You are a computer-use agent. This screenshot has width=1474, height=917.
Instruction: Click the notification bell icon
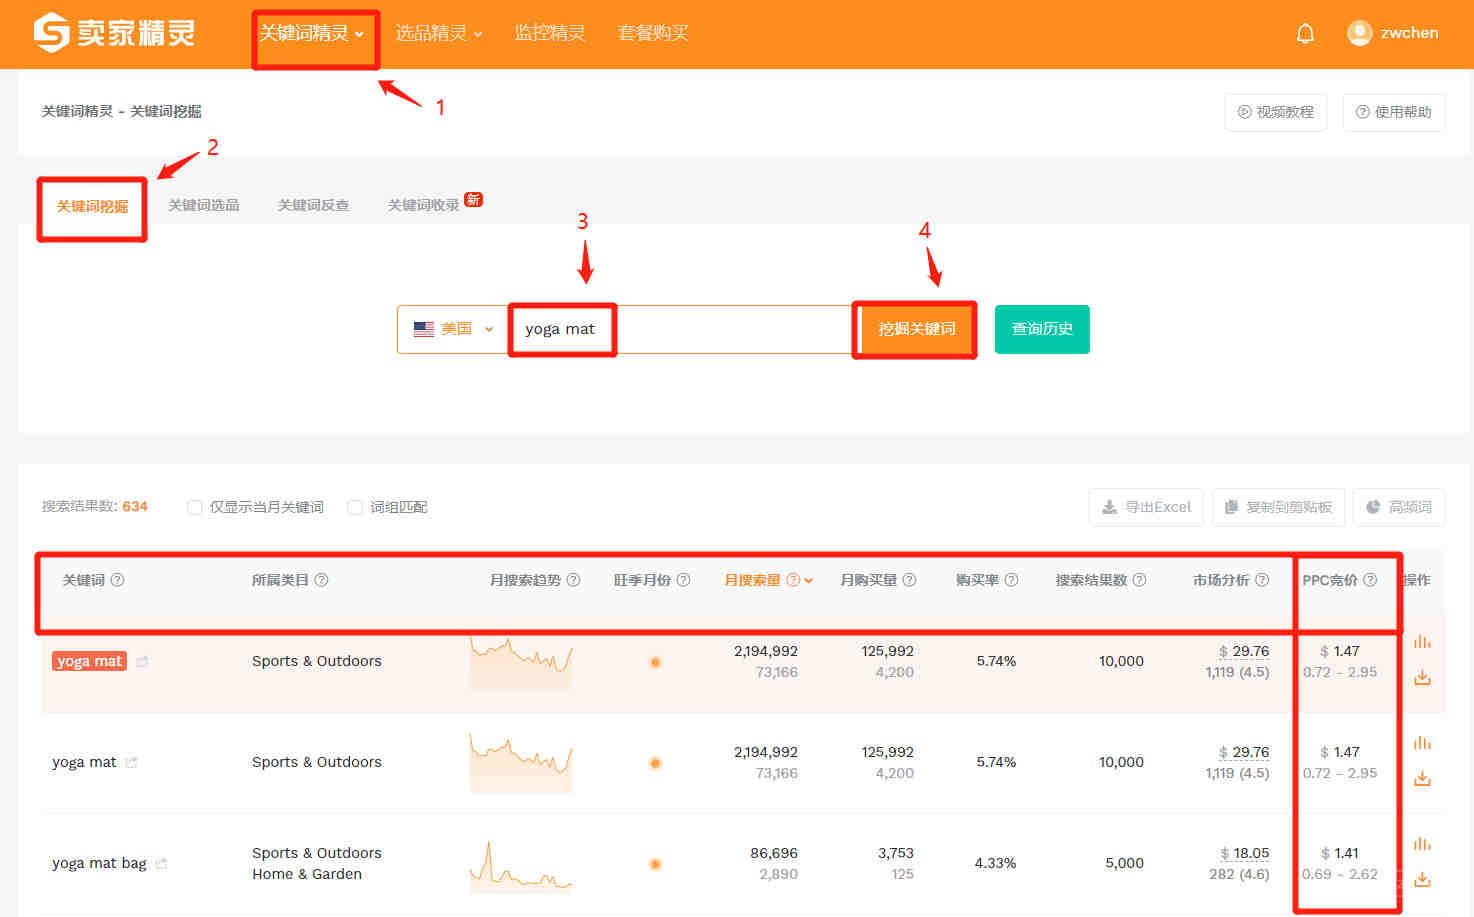pyautogui.click(x=1305, y=33)
